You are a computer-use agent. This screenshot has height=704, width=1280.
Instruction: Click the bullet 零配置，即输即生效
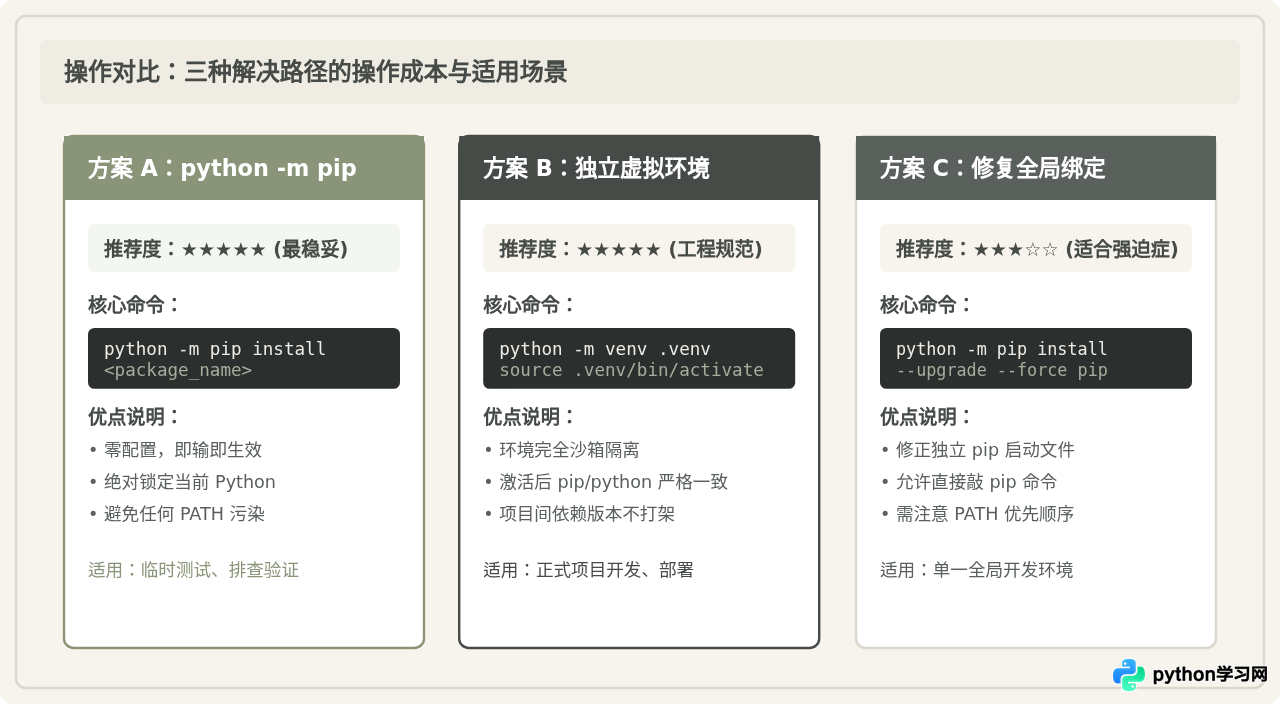click(x=175, y=450)
